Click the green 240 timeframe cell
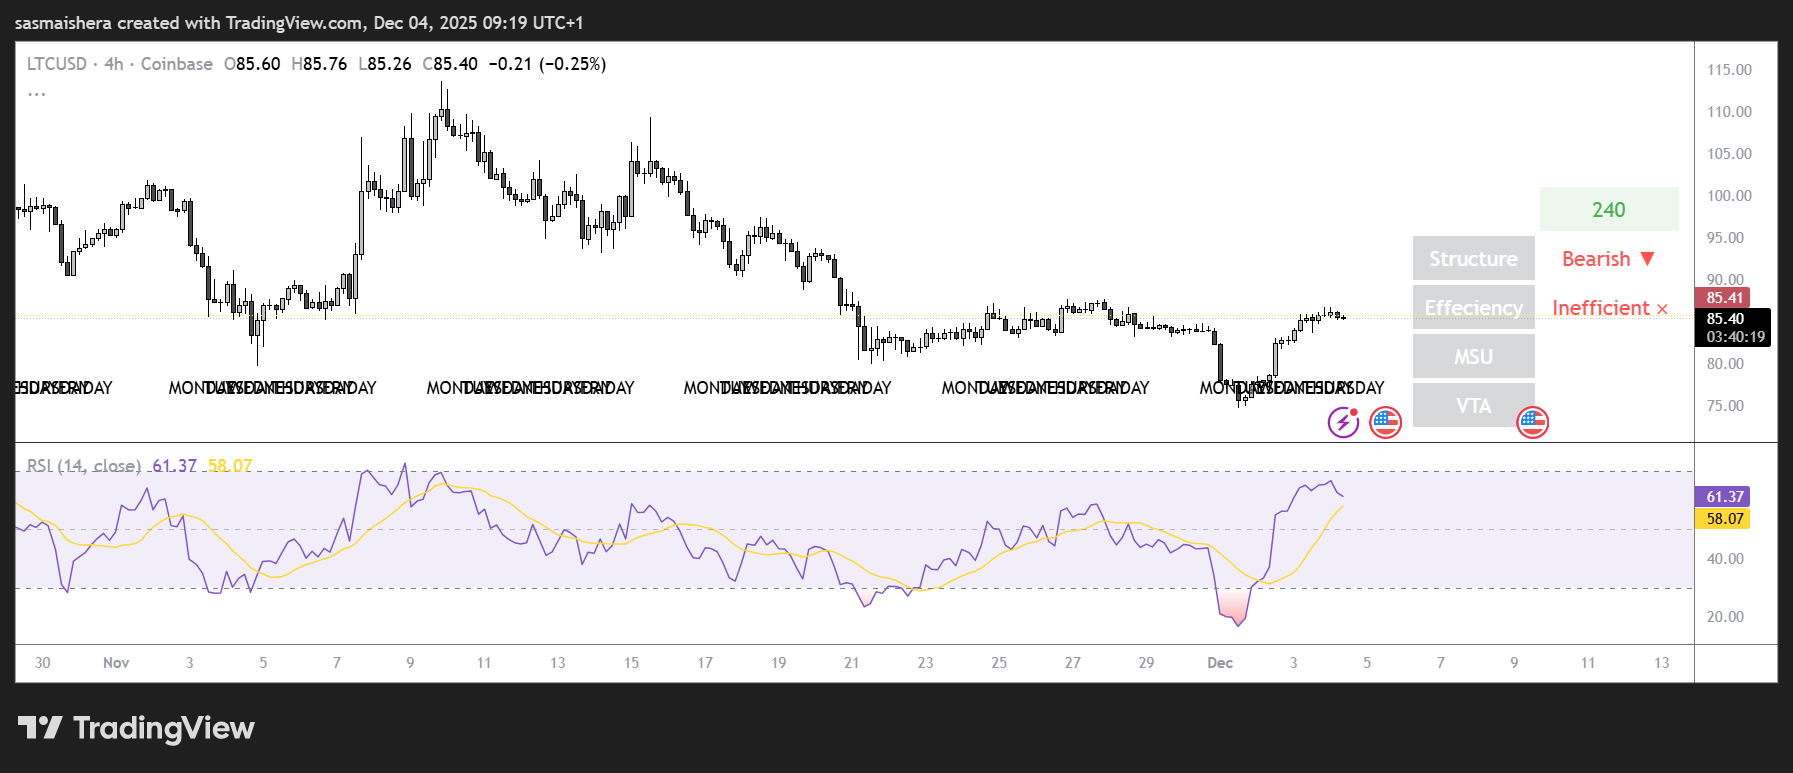 (1609, 209)
